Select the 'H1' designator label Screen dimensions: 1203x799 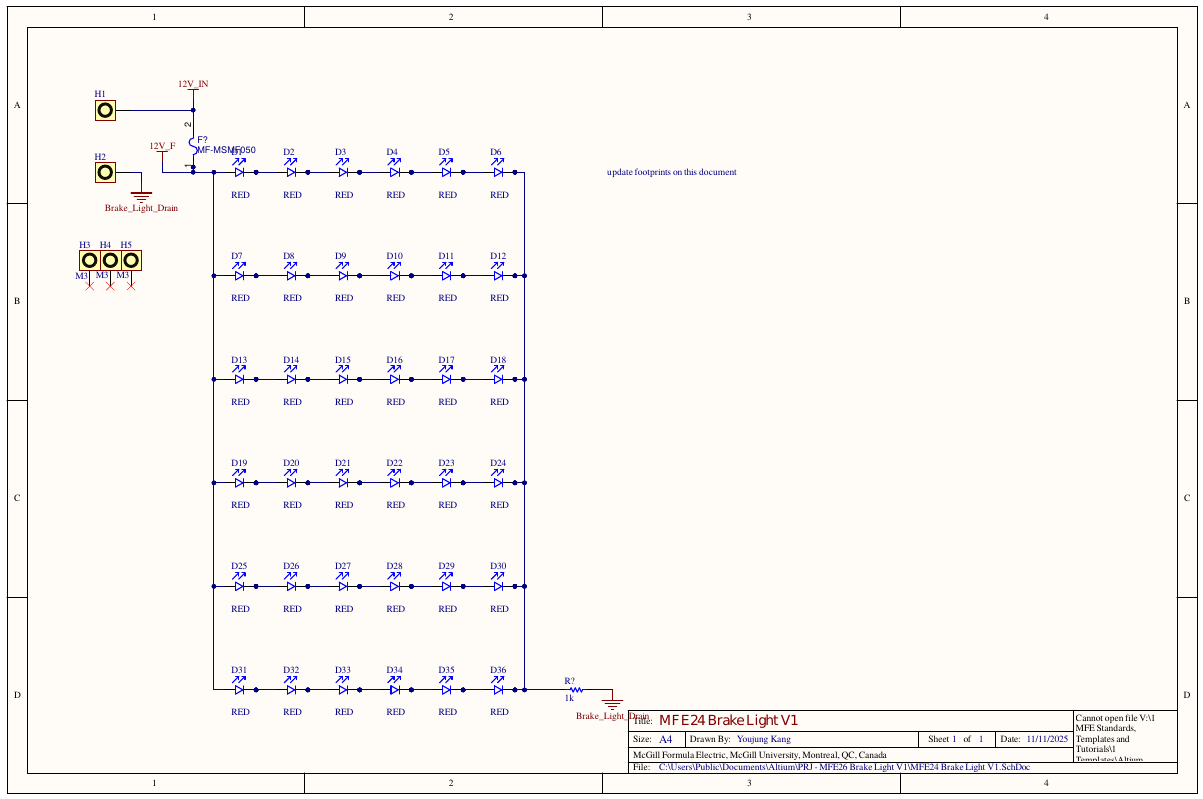click(100, 93)
